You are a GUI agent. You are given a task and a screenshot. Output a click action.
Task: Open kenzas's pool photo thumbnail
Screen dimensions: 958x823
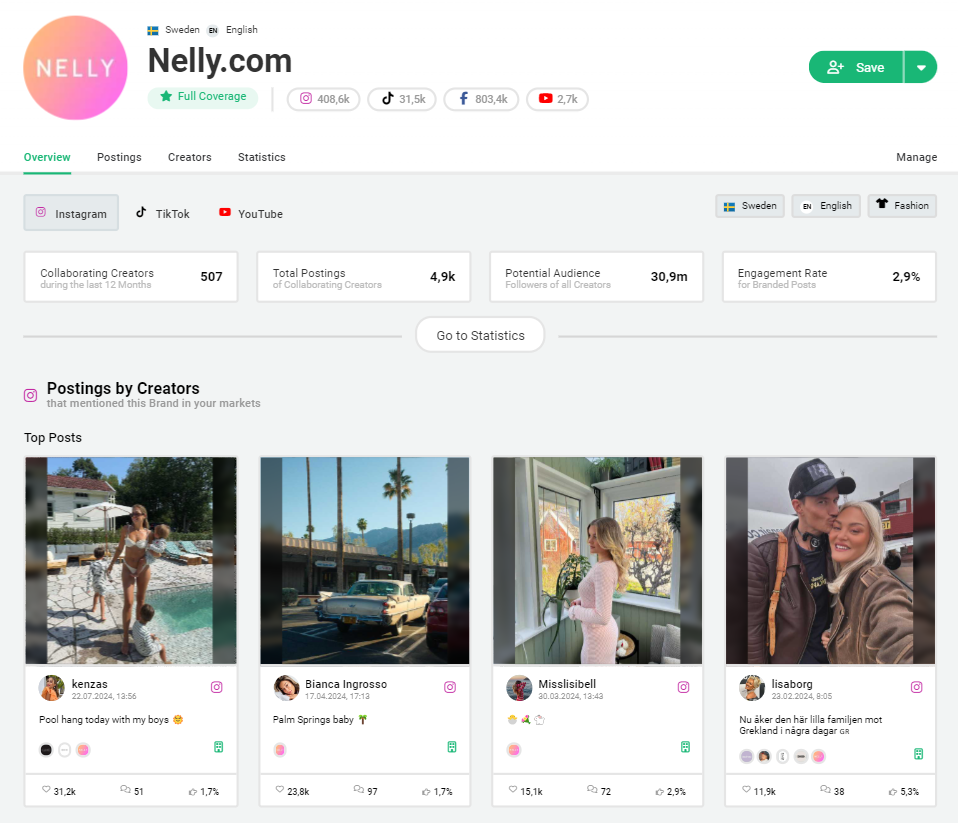pos(130,560)
